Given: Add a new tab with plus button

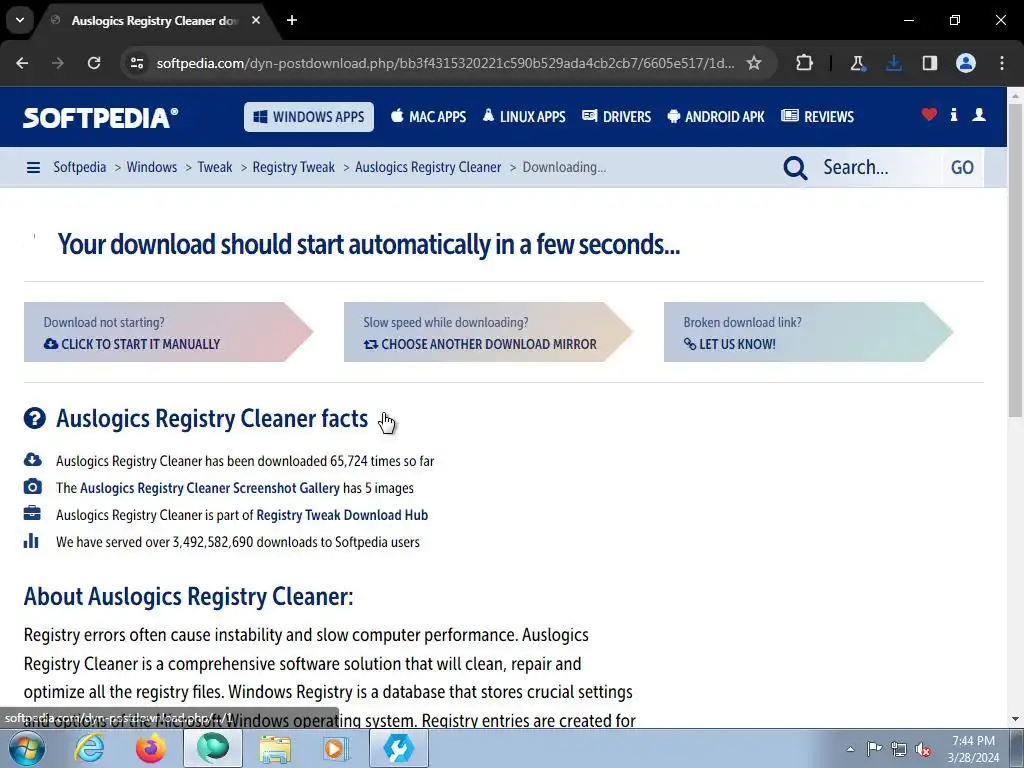Looking at the screenshot, I should [292, 20].
